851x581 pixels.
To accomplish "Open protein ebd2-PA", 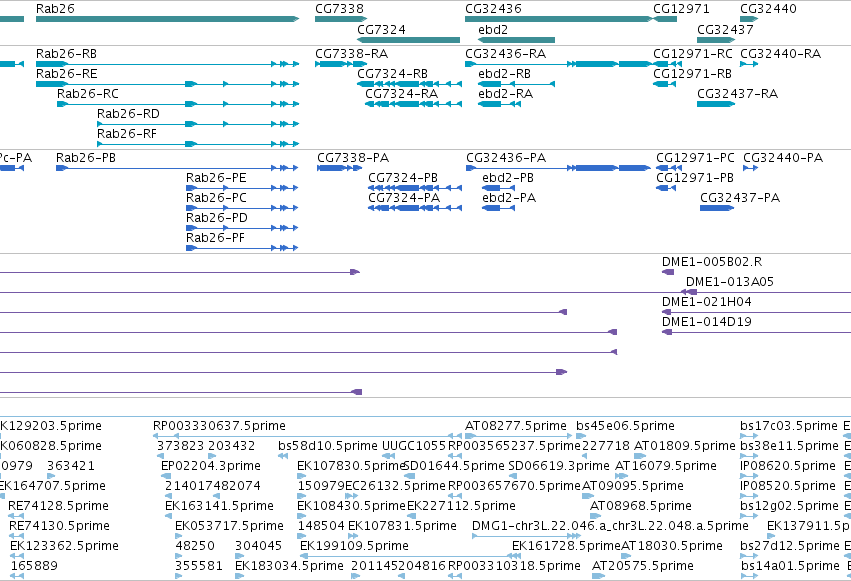I will [x=509, y=198].
